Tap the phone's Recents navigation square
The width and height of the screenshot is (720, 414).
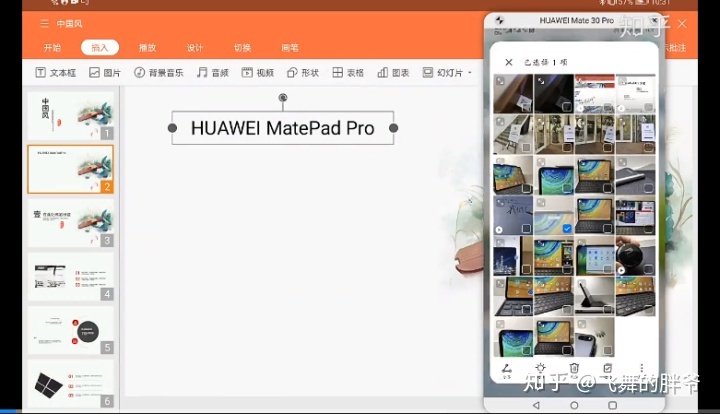point(612,405)
